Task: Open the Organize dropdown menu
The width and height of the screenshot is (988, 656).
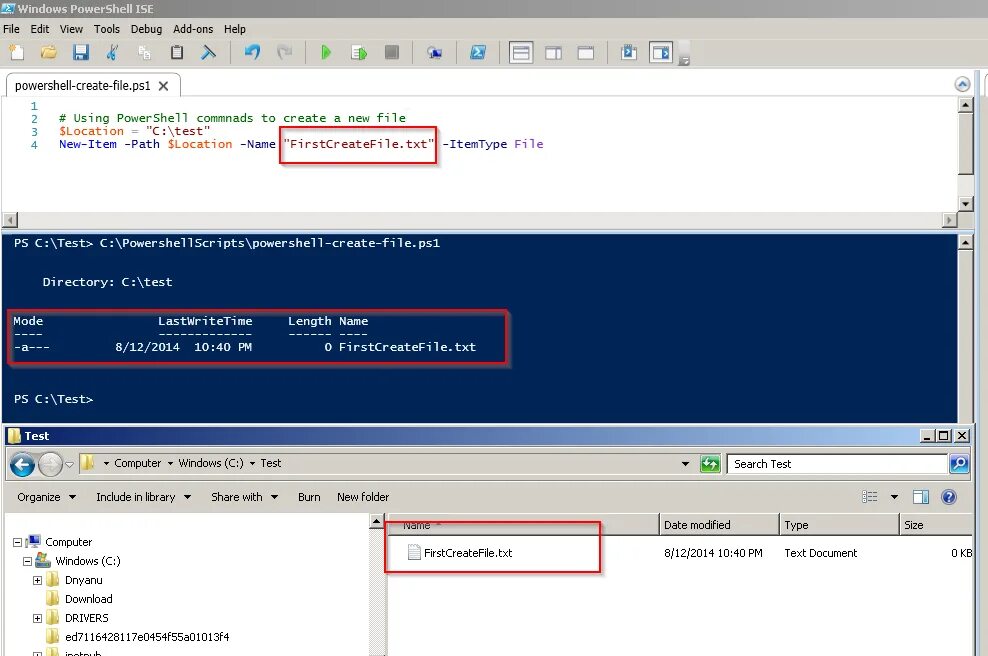Action: (46, 497)
